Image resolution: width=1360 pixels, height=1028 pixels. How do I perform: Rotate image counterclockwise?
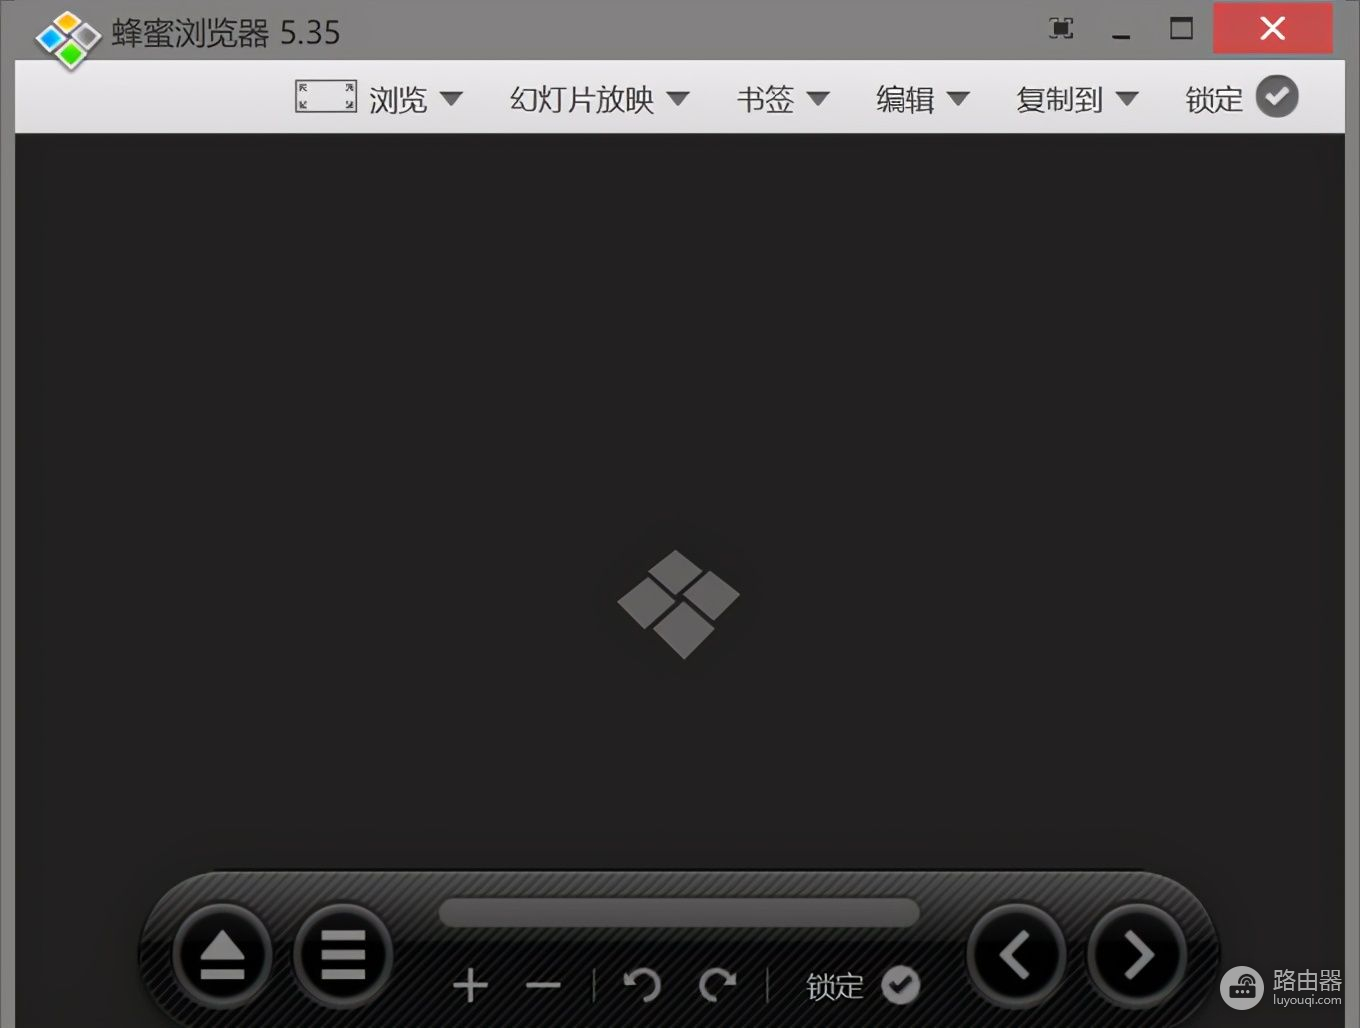pyautogui.click(x=642, y=985)
